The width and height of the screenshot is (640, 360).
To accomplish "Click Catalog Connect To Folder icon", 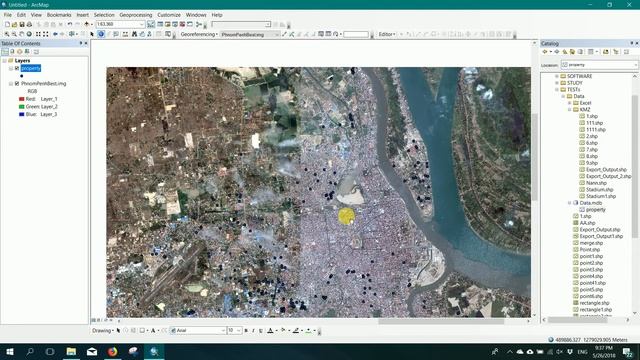I will (x=606, y=52).
